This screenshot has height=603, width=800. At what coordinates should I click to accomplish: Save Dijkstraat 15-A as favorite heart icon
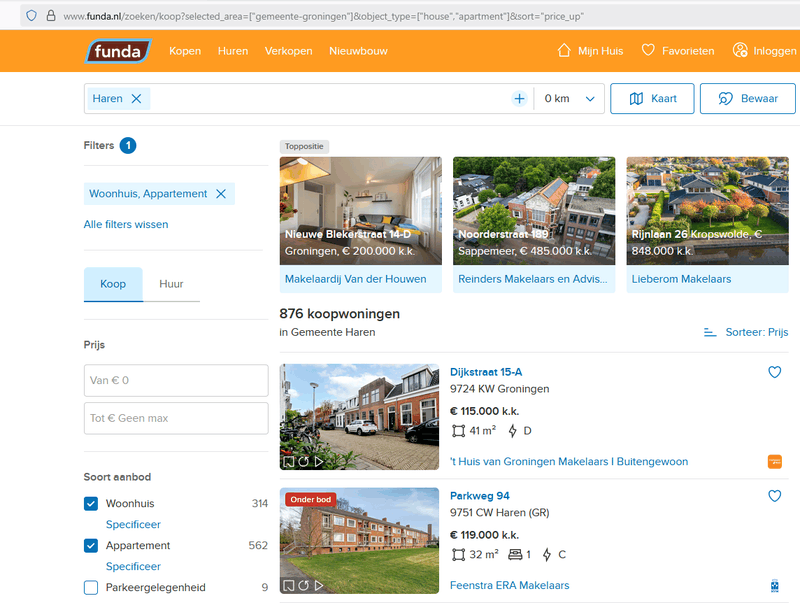click(x=775, y=372)
